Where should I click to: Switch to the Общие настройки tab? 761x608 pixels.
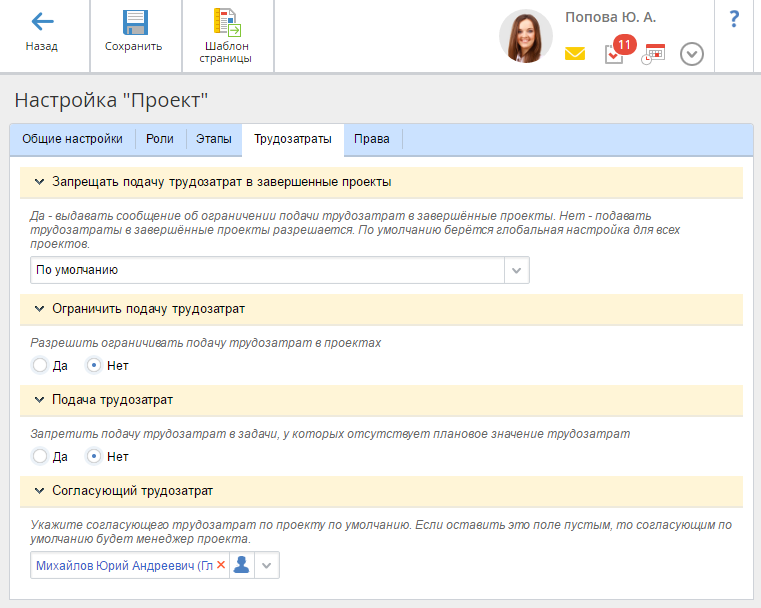tap(72, 139)
